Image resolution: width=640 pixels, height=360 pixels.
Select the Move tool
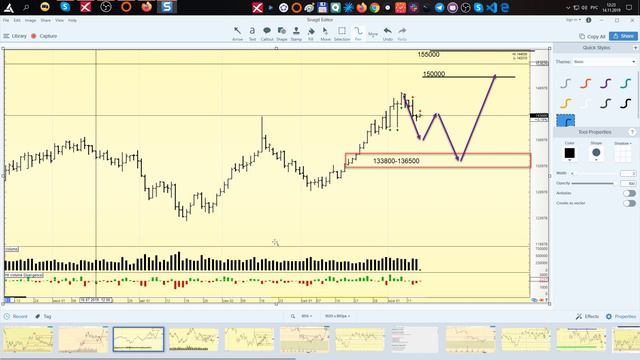325,33
